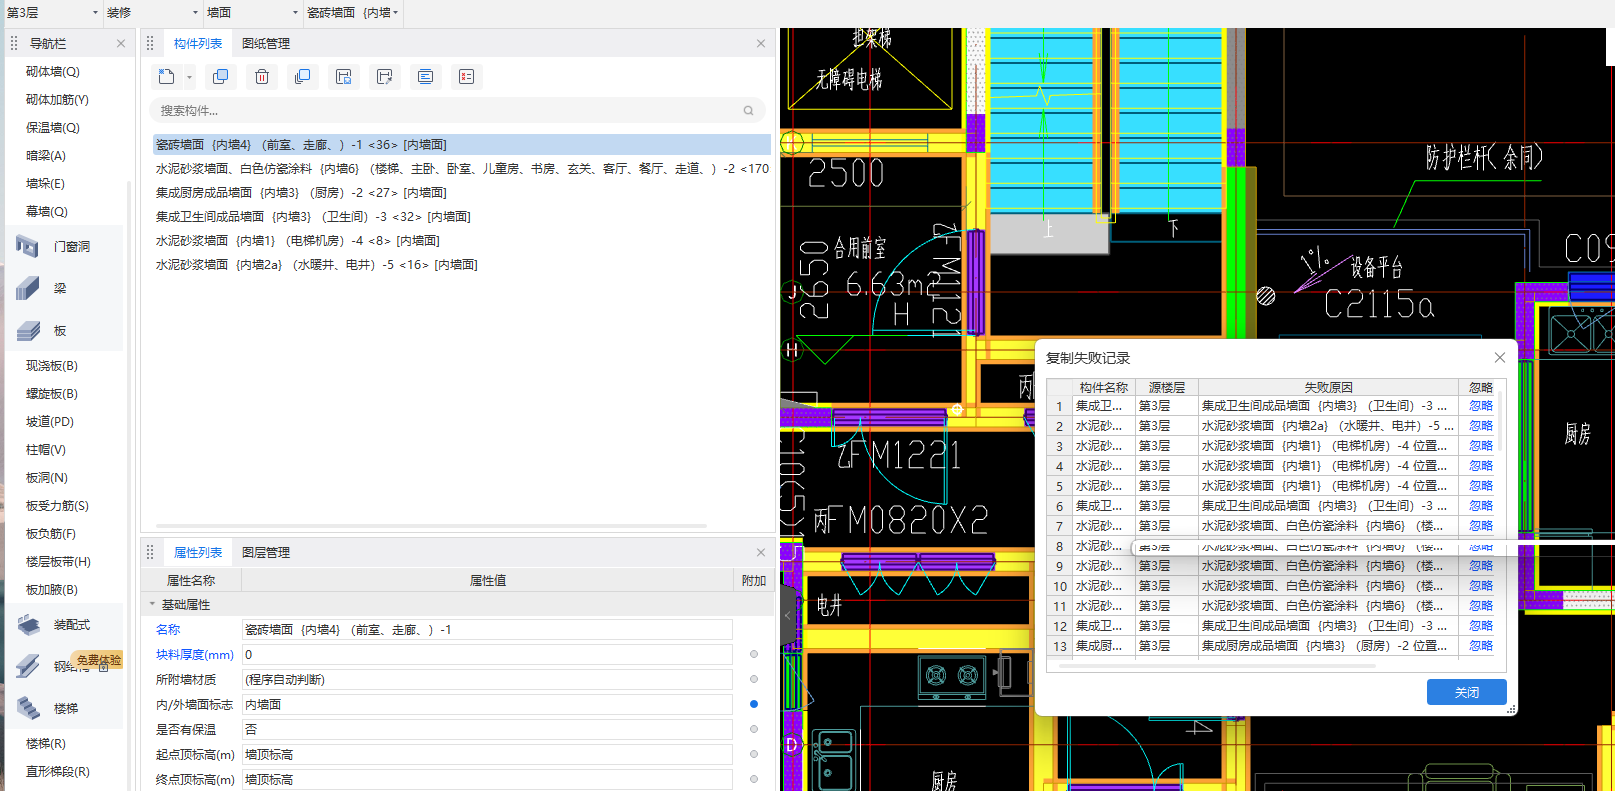1615x791 pixels.
Task: Close the 构件列表 panel
Action: point(761,44)
